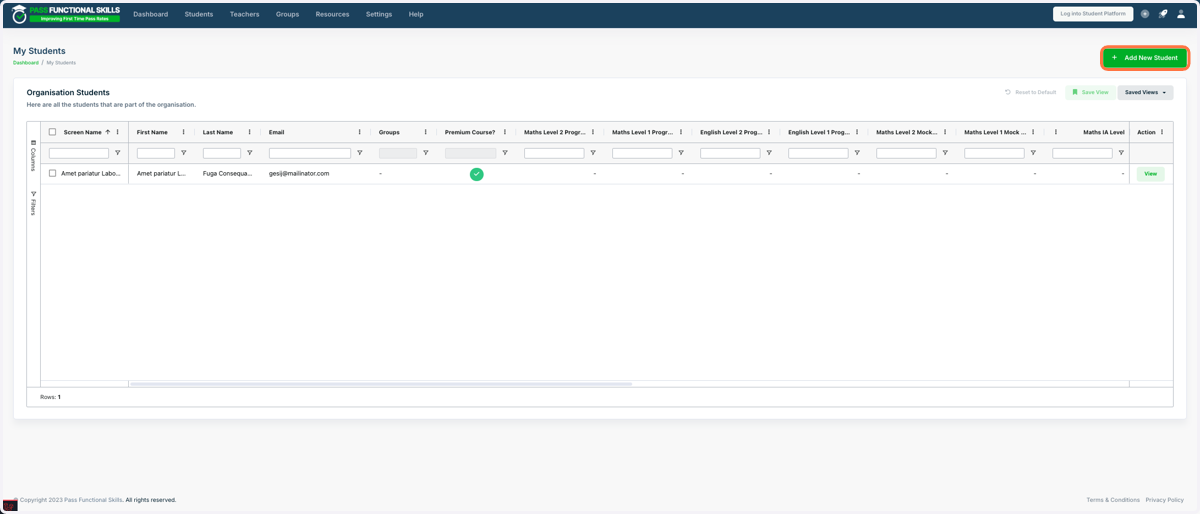Click Reset to Default
The width and height of the screenshot is (1200, 514).
tap(1030, 92)
